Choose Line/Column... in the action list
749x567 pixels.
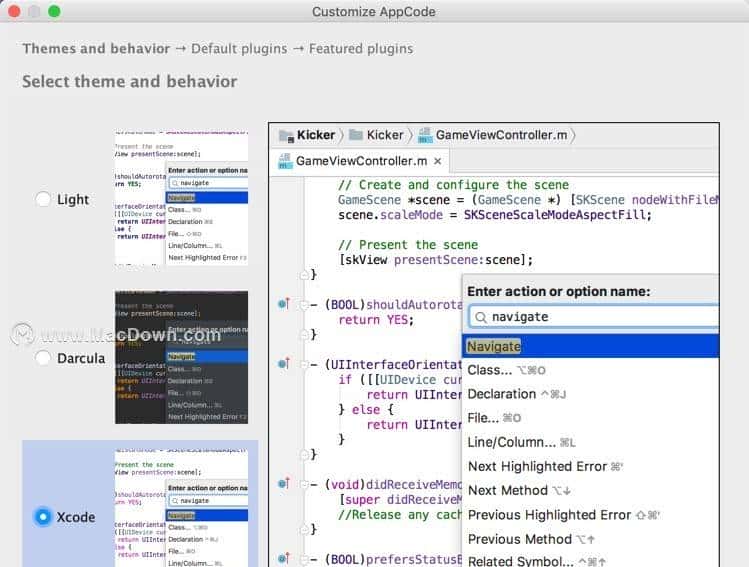click(591, 442)
